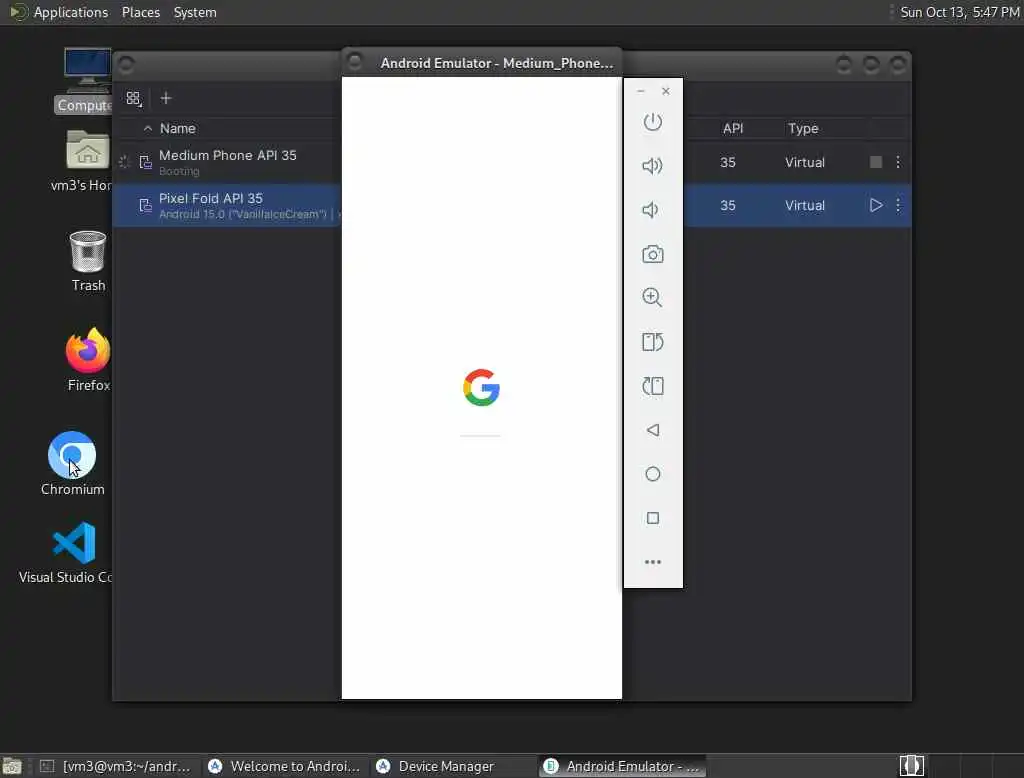Launch Visual Studio Code from desktop
Viewport: 1024px width, 778px height.
coord(73,553)
